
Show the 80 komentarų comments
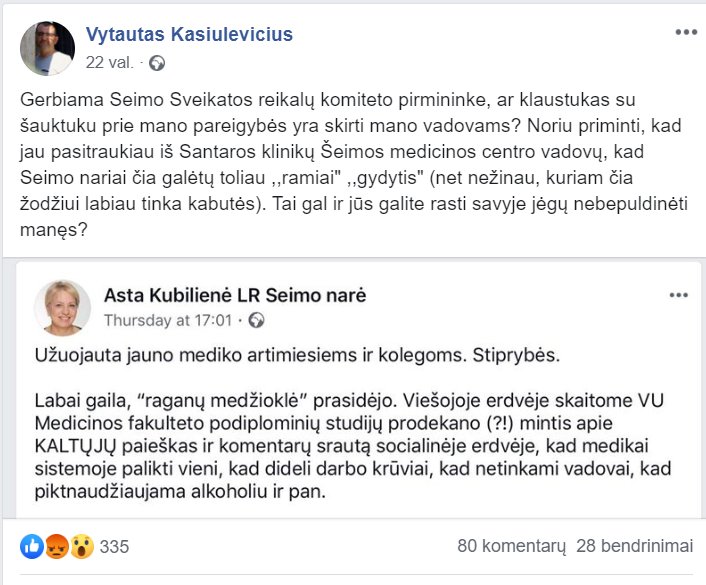click(511, 546)
